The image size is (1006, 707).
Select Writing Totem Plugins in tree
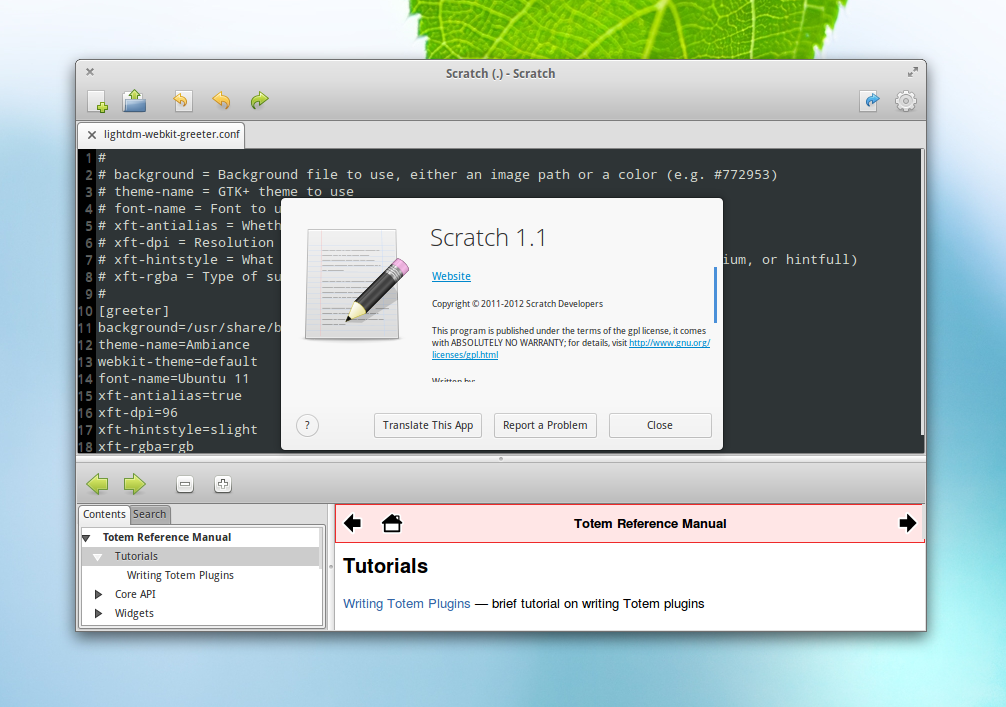(x=180, y=575)
